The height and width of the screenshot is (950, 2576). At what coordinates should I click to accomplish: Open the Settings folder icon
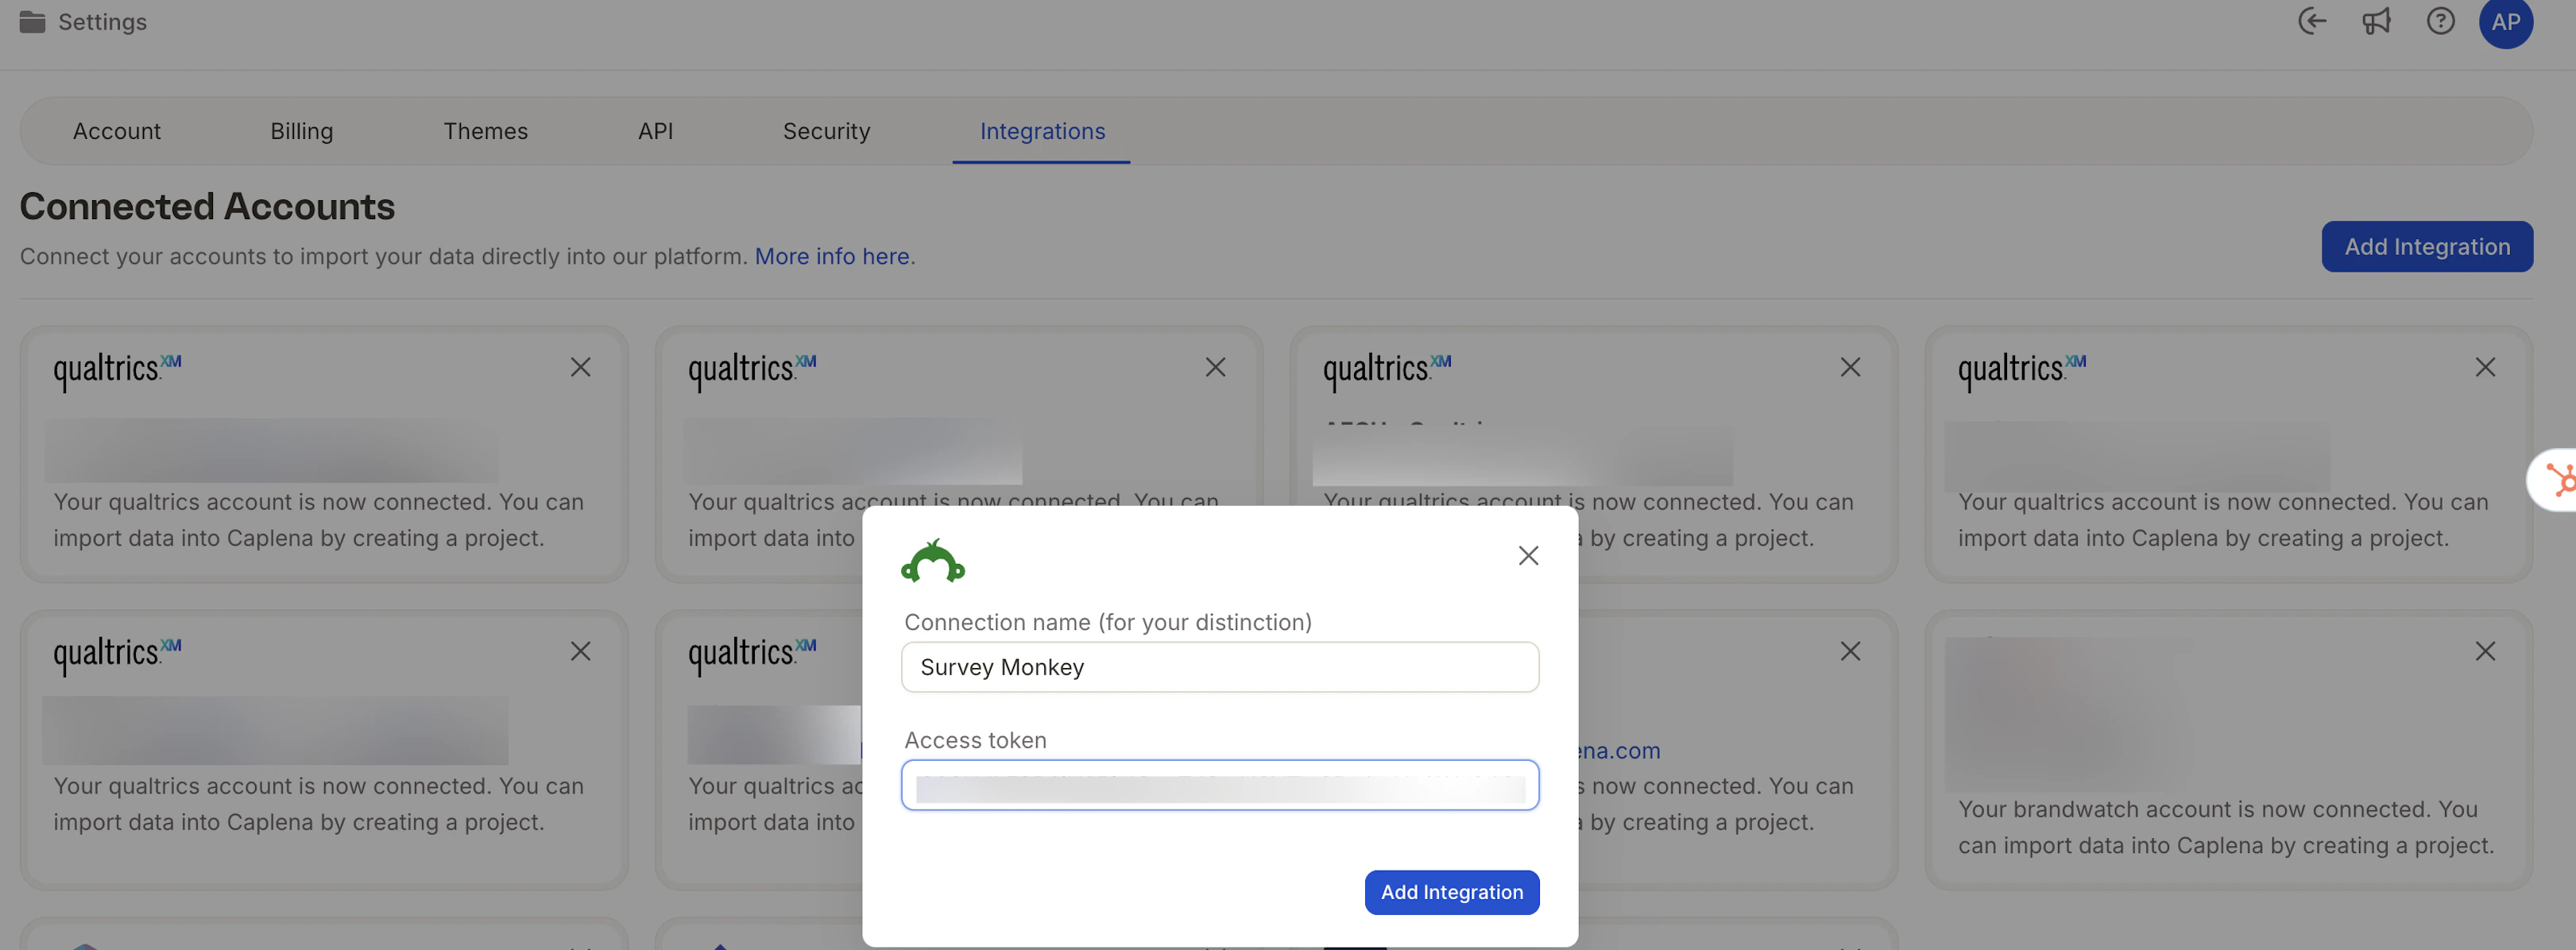(32, 22)
